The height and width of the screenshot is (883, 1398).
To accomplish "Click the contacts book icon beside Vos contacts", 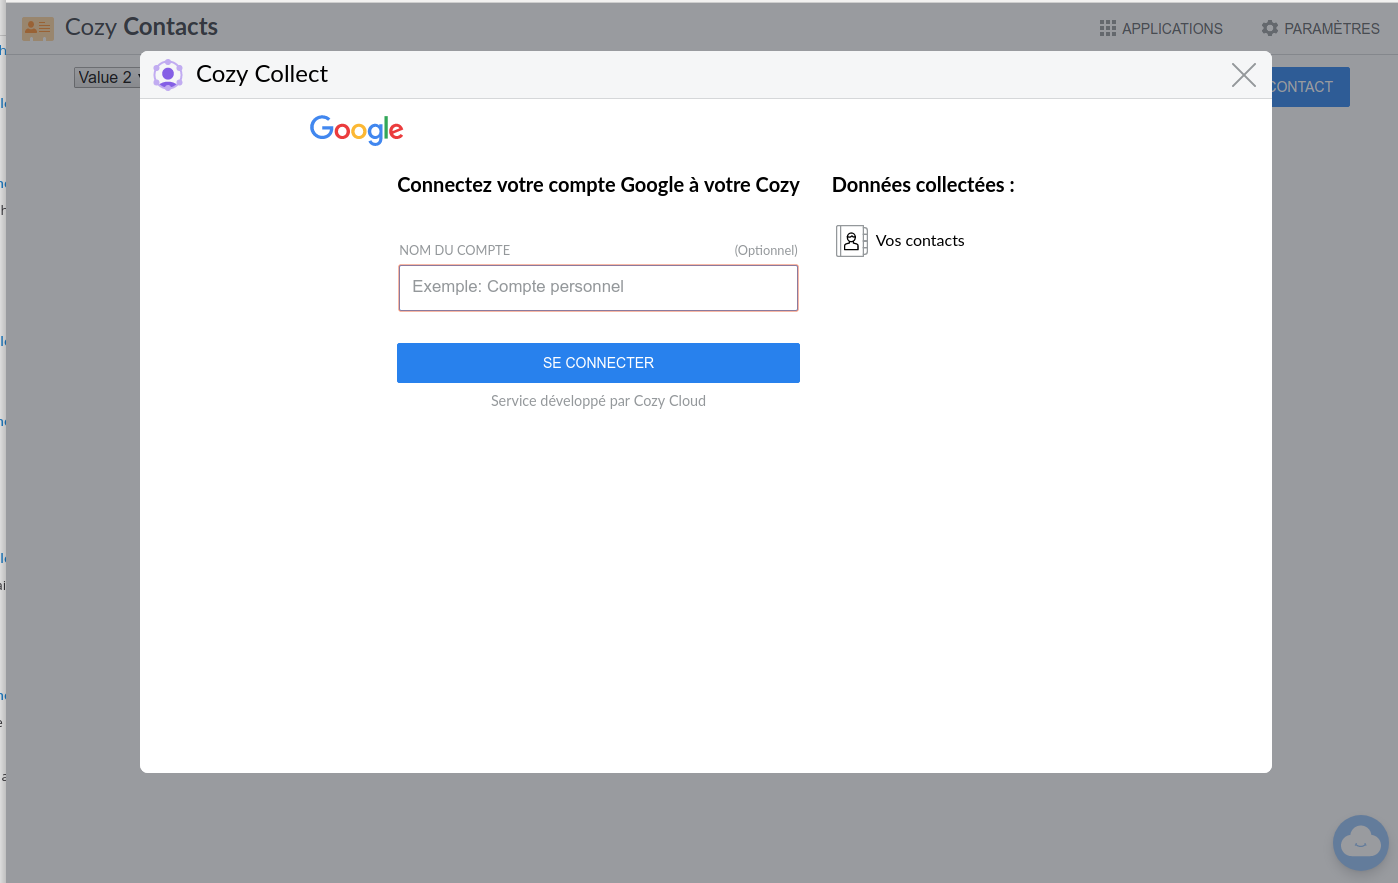I will pos(852,241).
